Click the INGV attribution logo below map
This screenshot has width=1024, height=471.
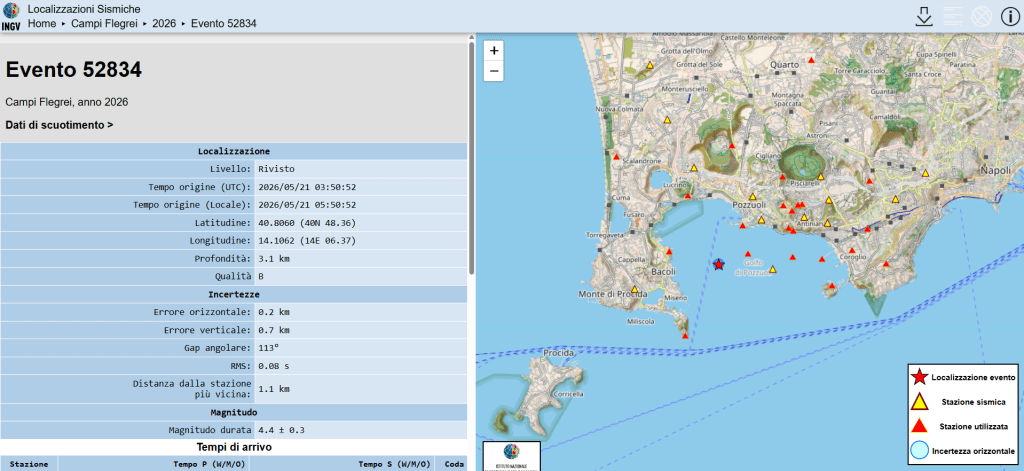point(511,457)
